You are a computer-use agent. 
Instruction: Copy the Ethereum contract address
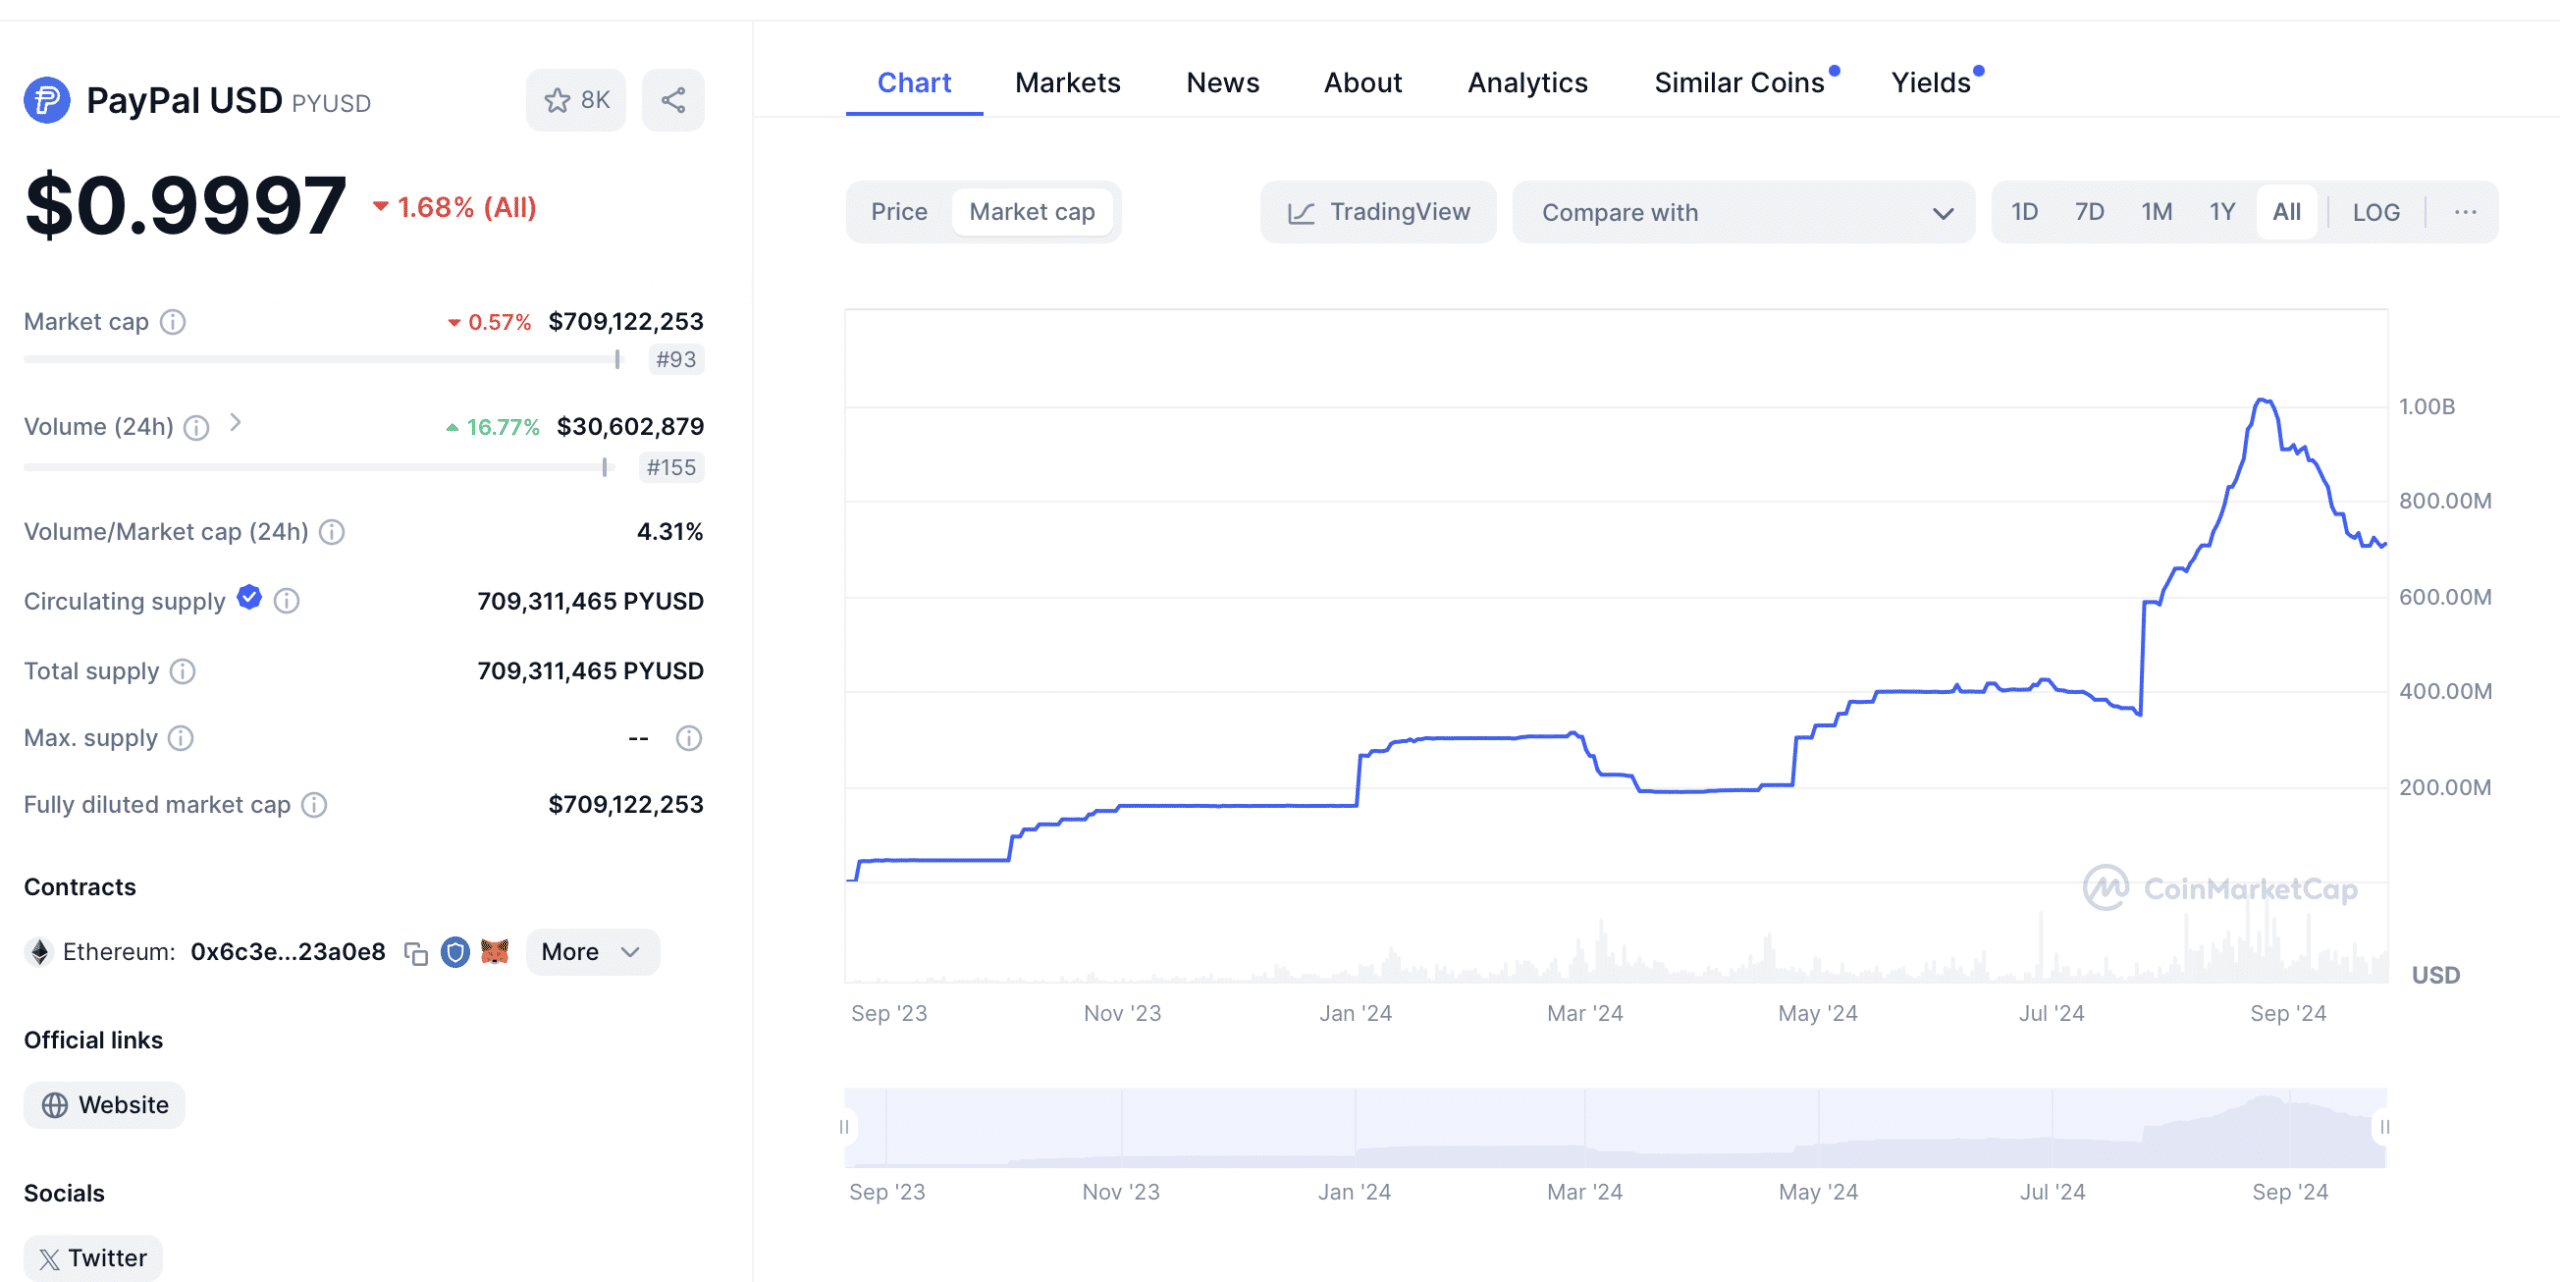[x=416, y=953]
